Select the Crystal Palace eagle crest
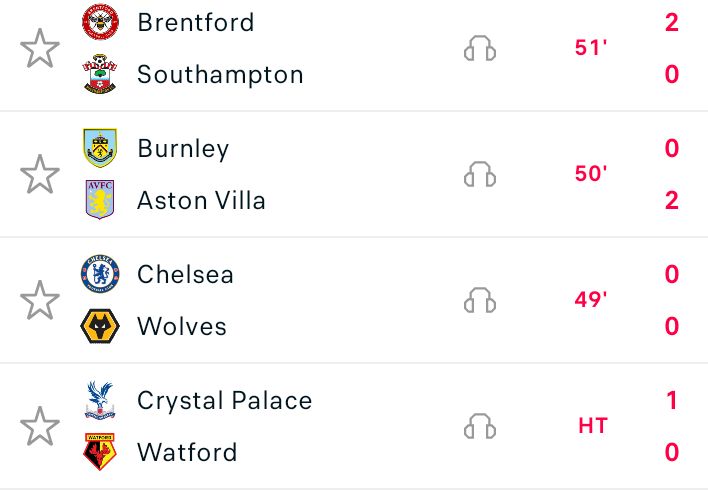The image size is (708, 492). point(100,400)
